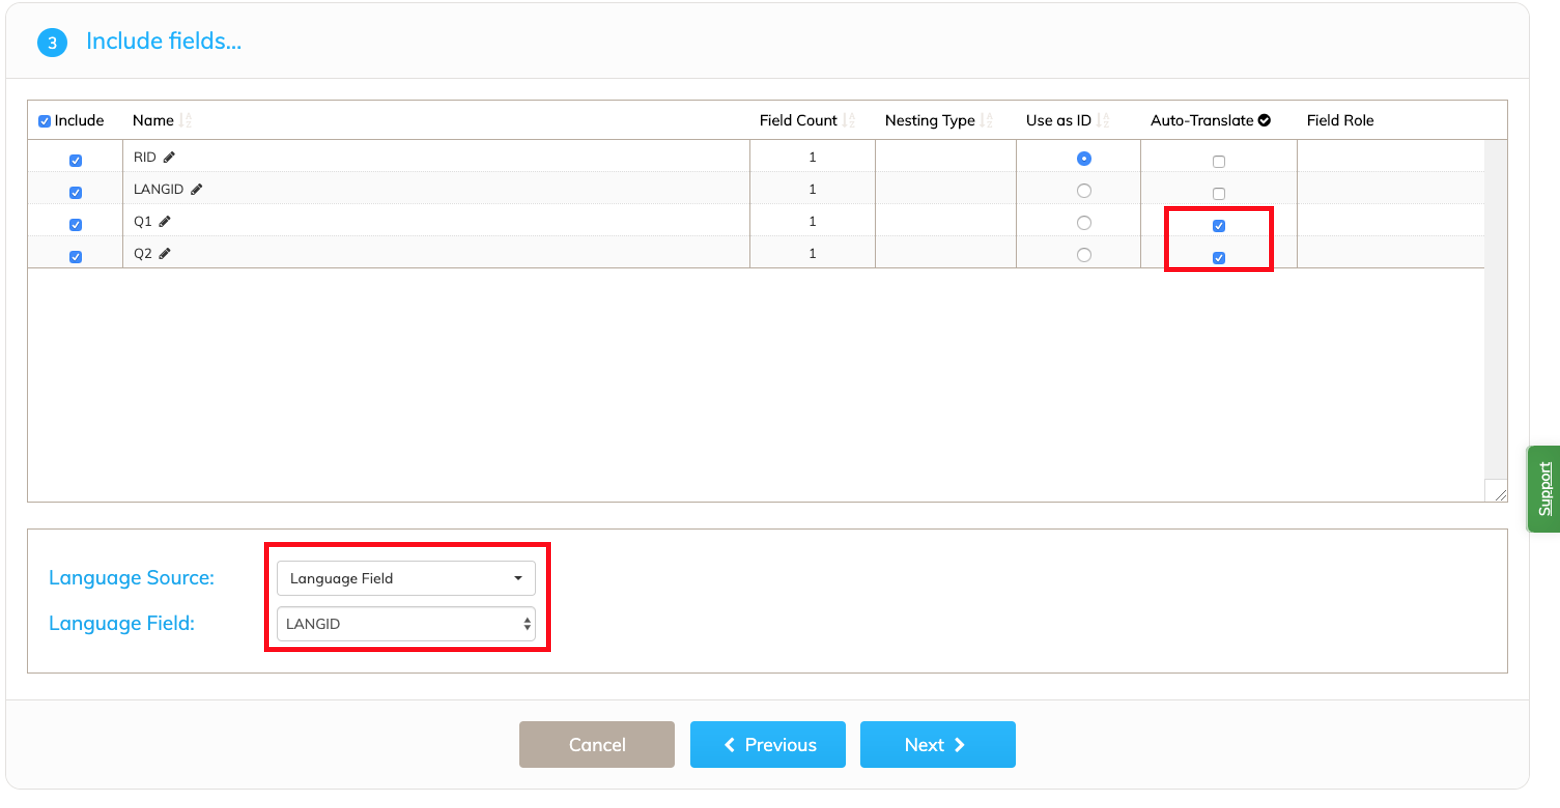Select RID as the ID field
Image resolution: width=1560 pixels, height=808 pixels.
coord(1084,158)
